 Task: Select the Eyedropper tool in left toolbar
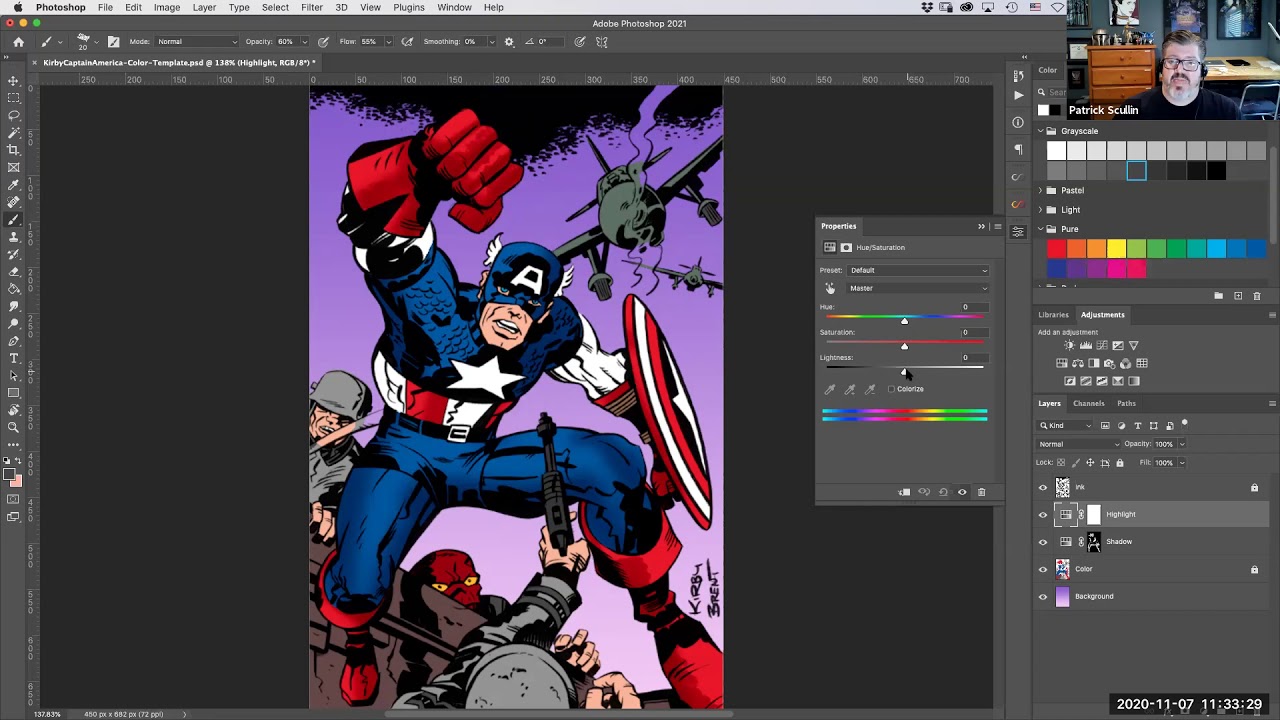click(x=13, y=184)
